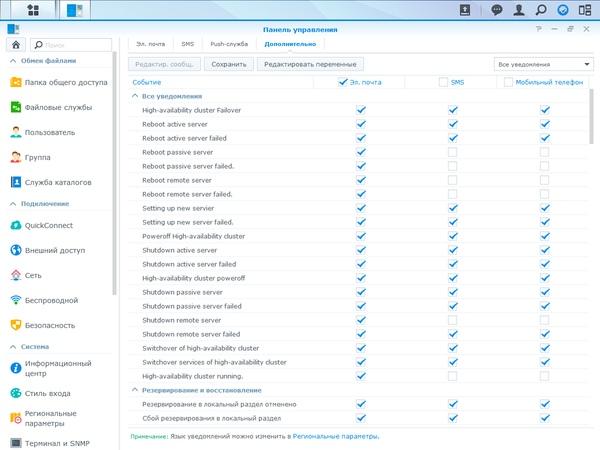Select the Shutdown passive server failed row
This screenshot has height=450, width=600.
pyautogui.click(x=358, y=306)
